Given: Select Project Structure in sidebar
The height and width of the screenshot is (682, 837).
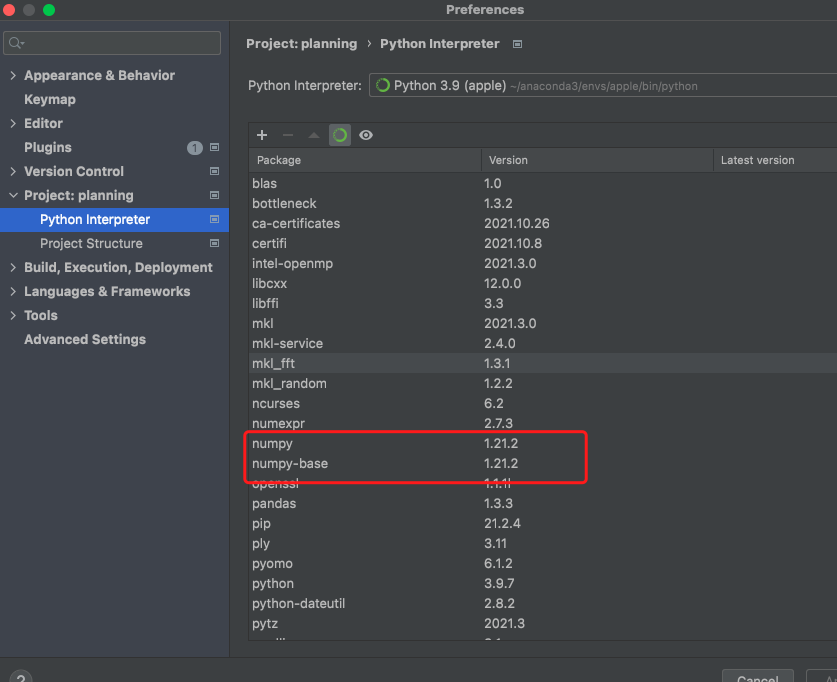Looking at the screenshot, I should [x=91, y=243].
